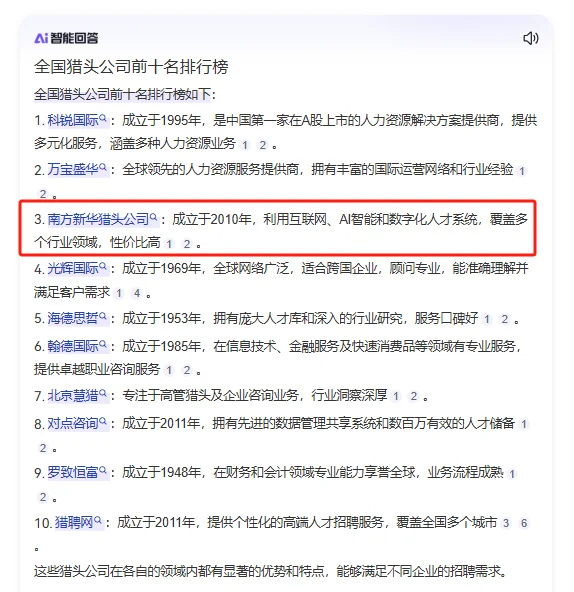Open the 北京慧猎 link

(73, 396)
